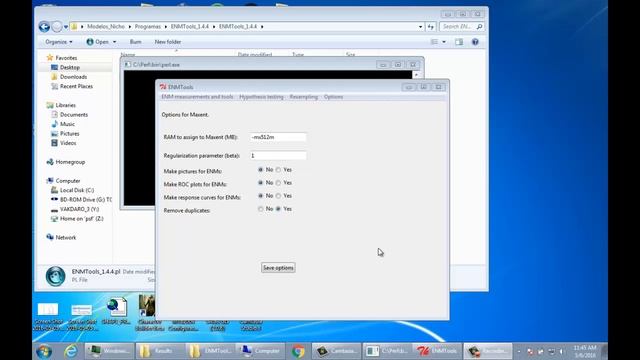This screenshot has width=640, height=360.
Task: Switch to Results folder taskbar item
Action: point(159,351)
